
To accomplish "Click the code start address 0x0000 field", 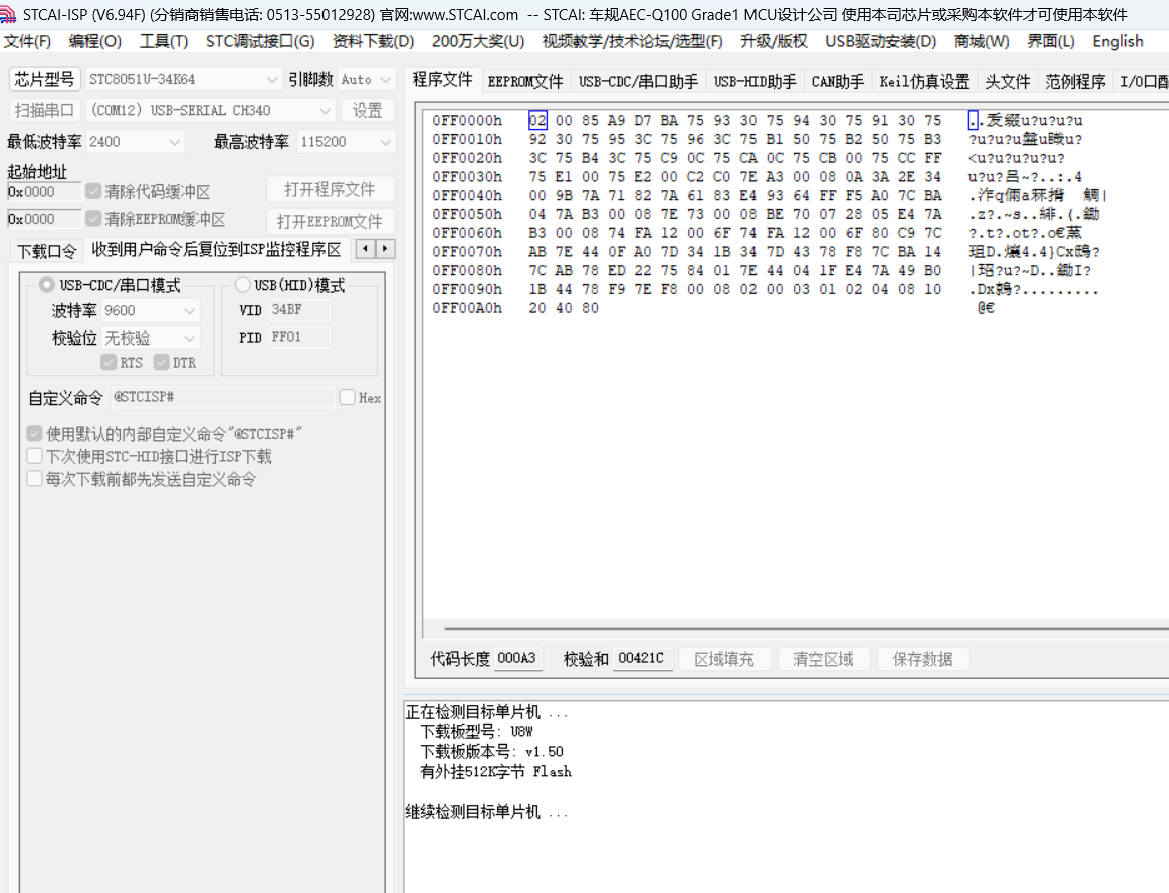I will click(x=44, y=192).
